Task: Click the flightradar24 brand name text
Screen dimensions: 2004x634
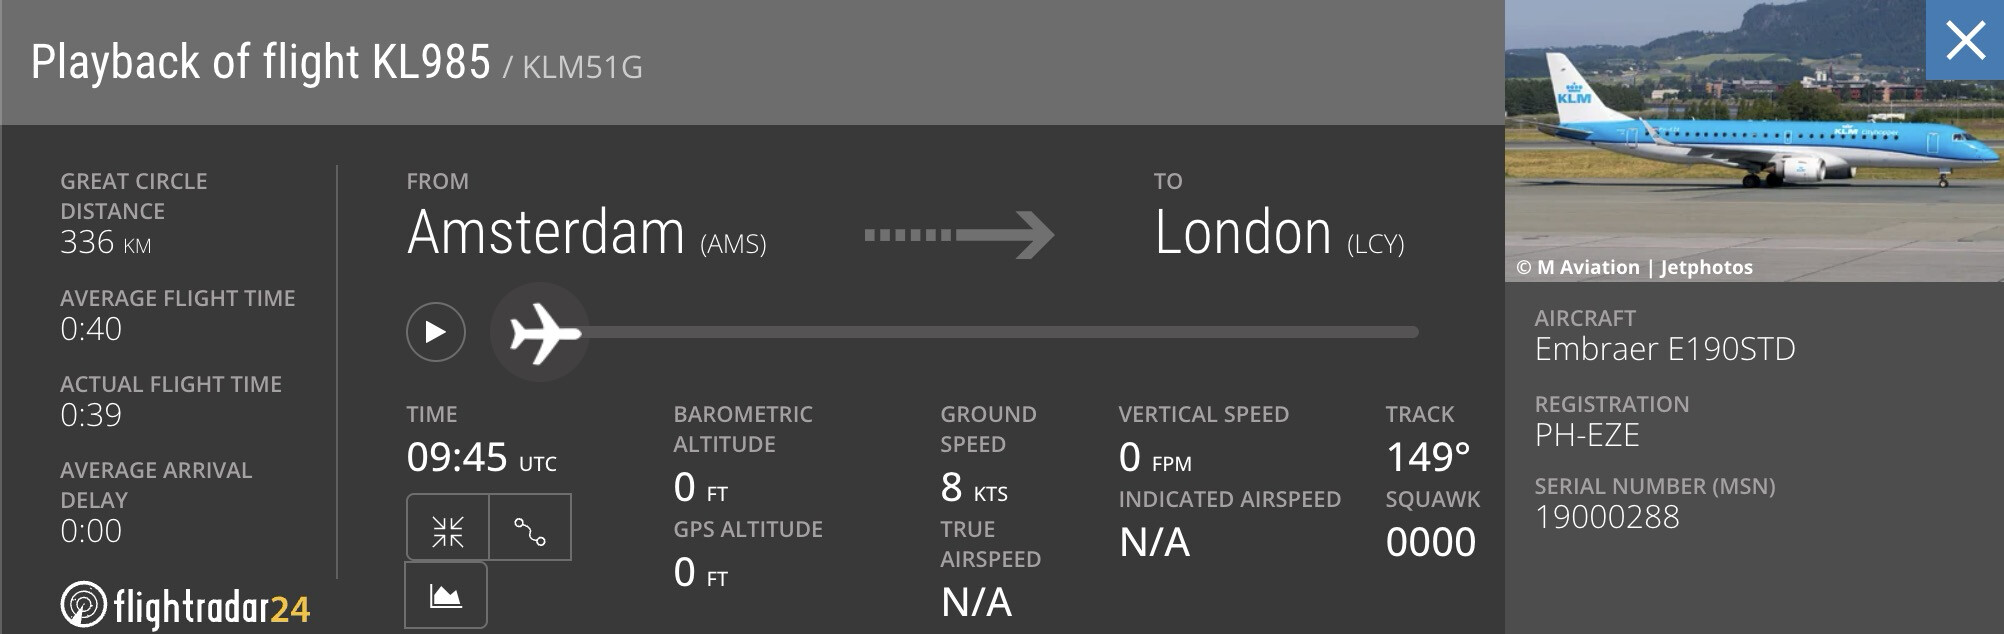Action: point(212,607)
